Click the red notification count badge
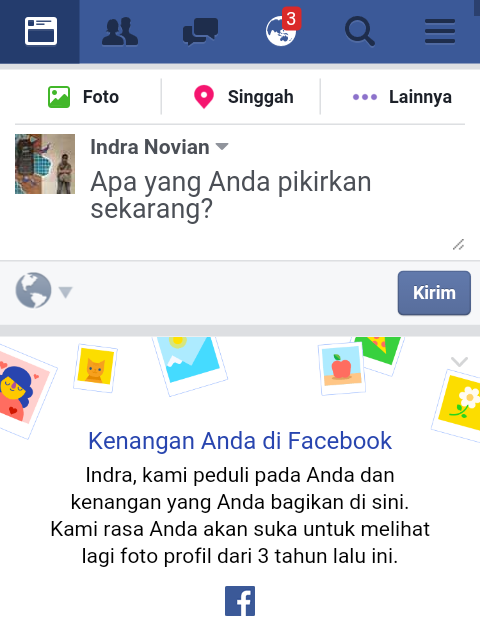This screenshot has height=627, width=480. tap(291, 18)
